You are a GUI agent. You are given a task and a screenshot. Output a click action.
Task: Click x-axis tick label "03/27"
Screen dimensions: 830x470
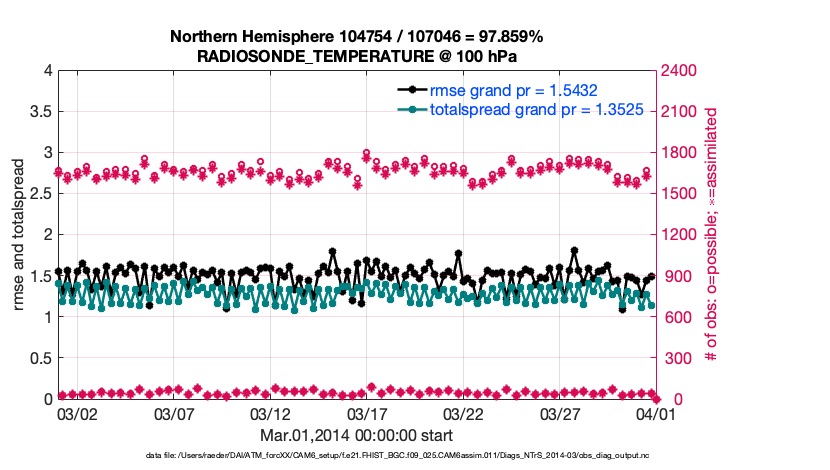pyautogui.click(x=560, y=414)
